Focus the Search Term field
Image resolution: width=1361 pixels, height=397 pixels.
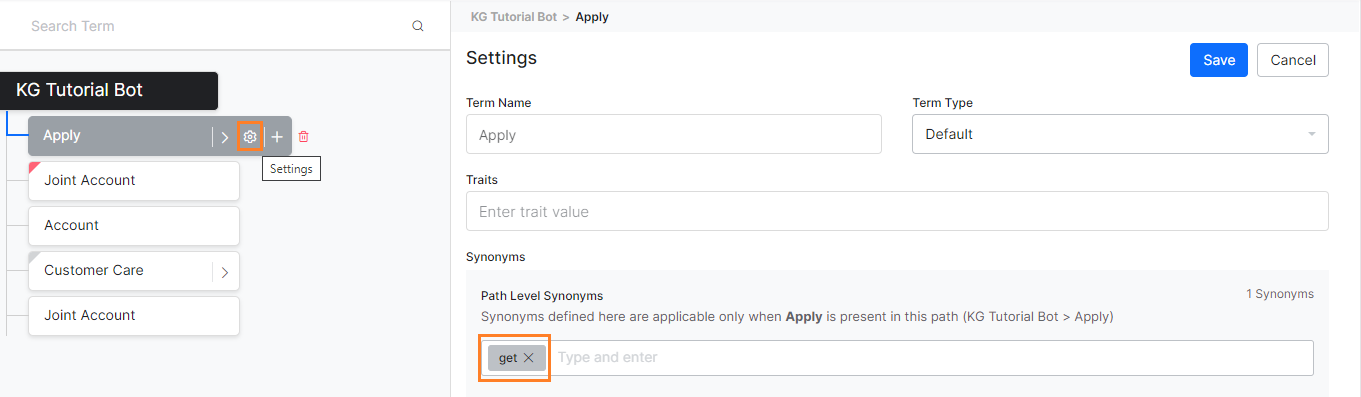[x=215, y=26]
